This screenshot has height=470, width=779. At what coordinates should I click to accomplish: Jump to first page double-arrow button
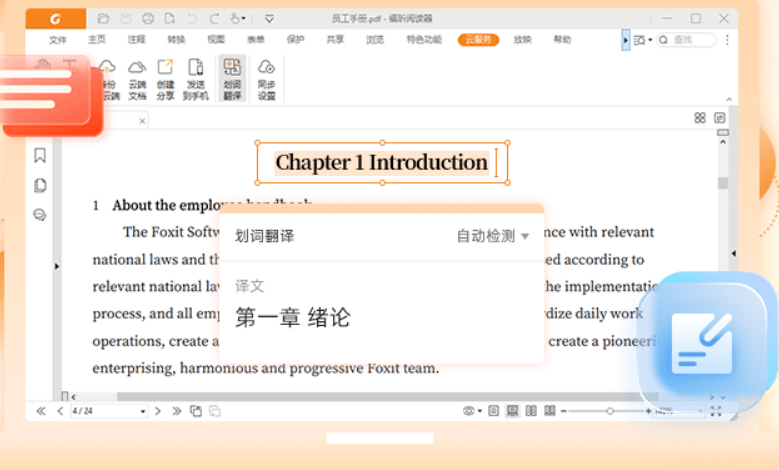[41, 411]
